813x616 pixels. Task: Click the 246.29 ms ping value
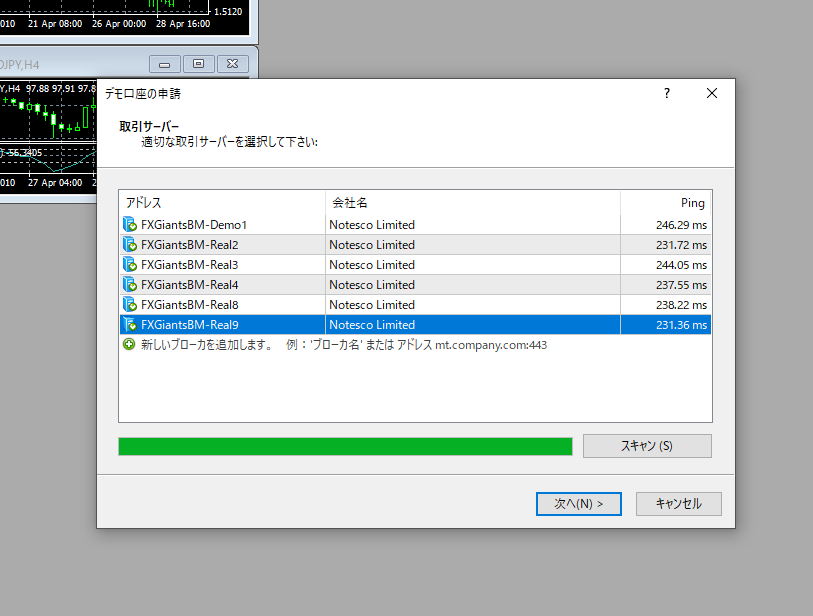(x=681, y=225)
